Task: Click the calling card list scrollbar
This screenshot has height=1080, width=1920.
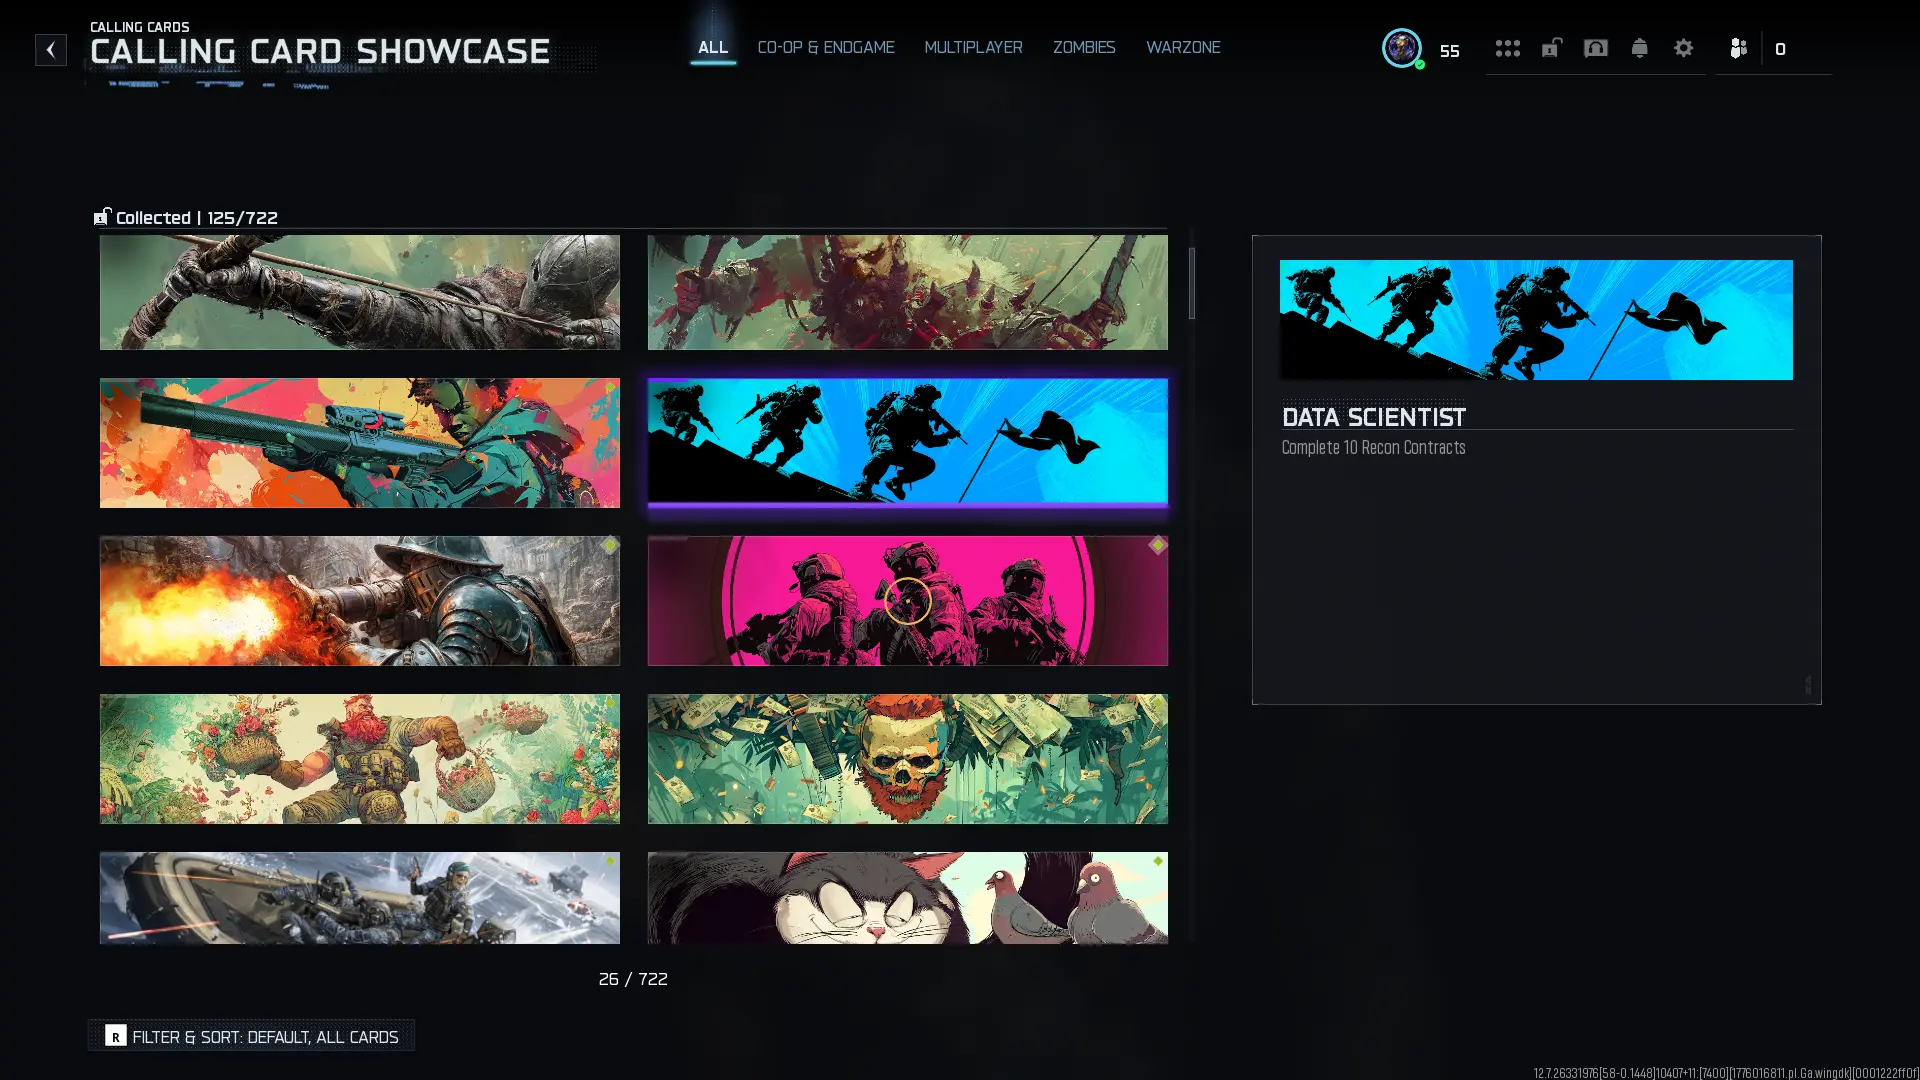Action: click(x=1191, y=284)
